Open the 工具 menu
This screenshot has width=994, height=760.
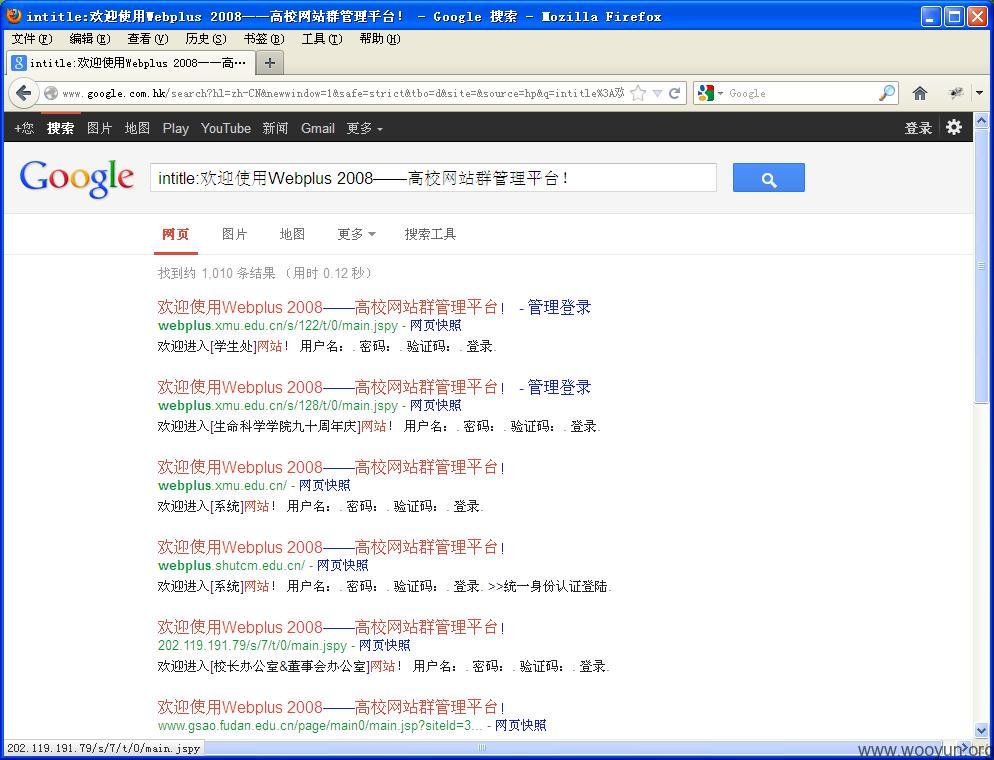(x=321, y=39)
